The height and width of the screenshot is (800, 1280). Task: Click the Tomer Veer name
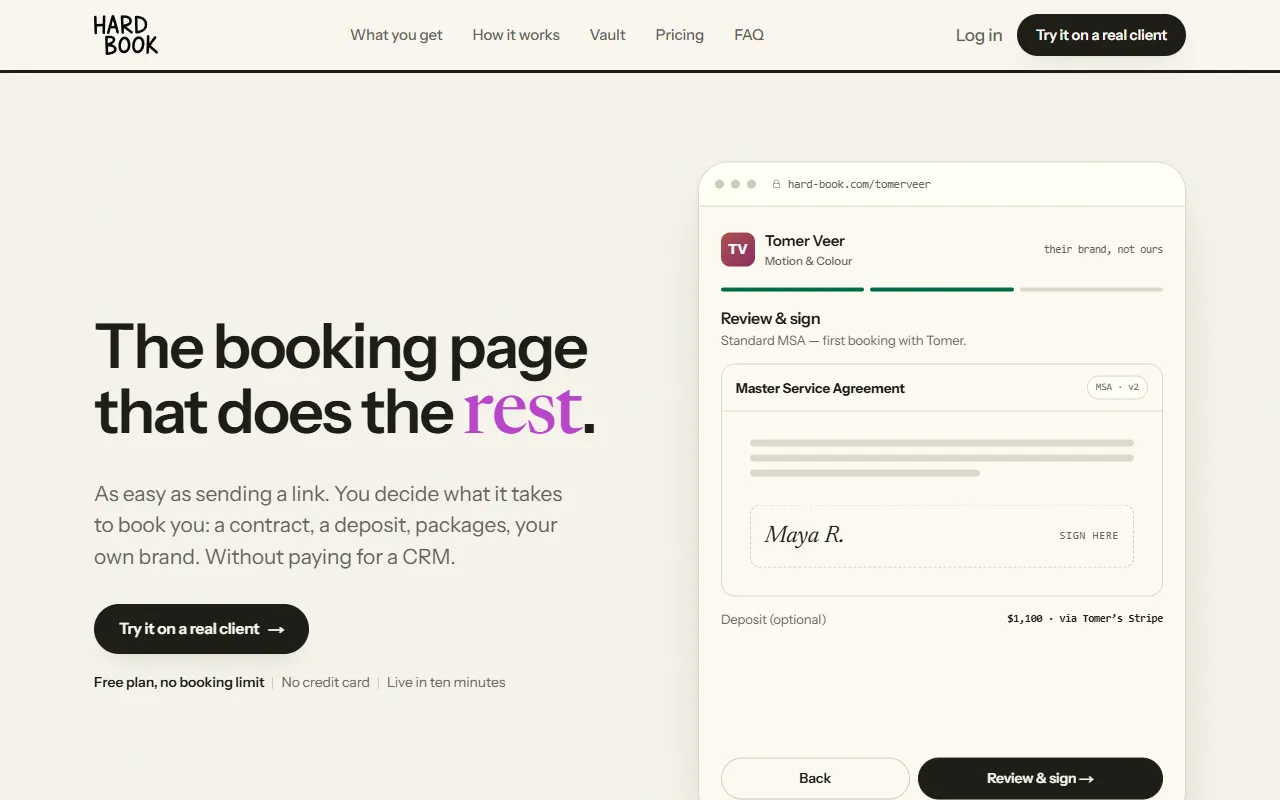805,241
